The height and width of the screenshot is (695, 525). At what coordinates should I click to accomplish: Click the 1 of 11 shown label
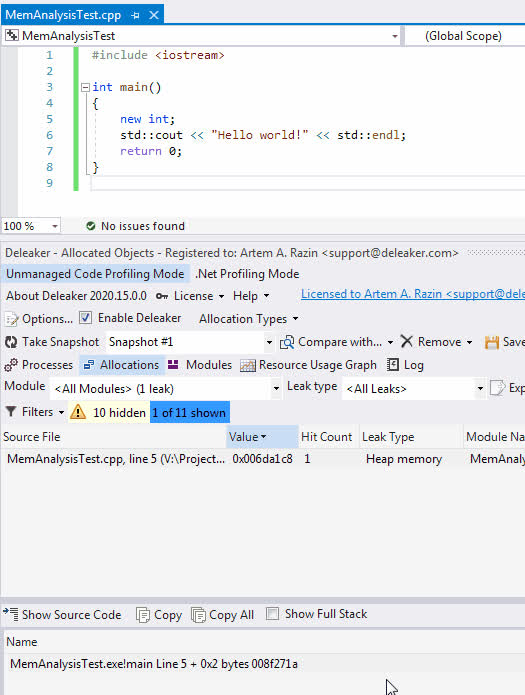[x=189, y=413]
